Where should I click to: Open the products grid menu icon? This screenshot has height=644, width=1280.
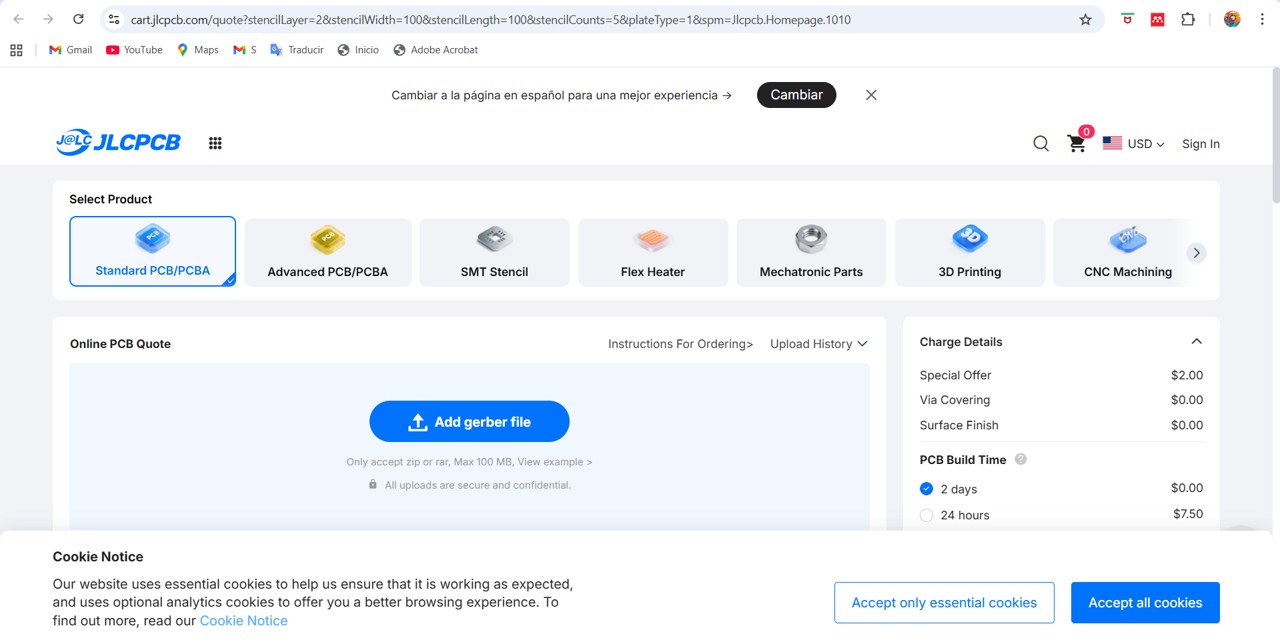(215, 143)
